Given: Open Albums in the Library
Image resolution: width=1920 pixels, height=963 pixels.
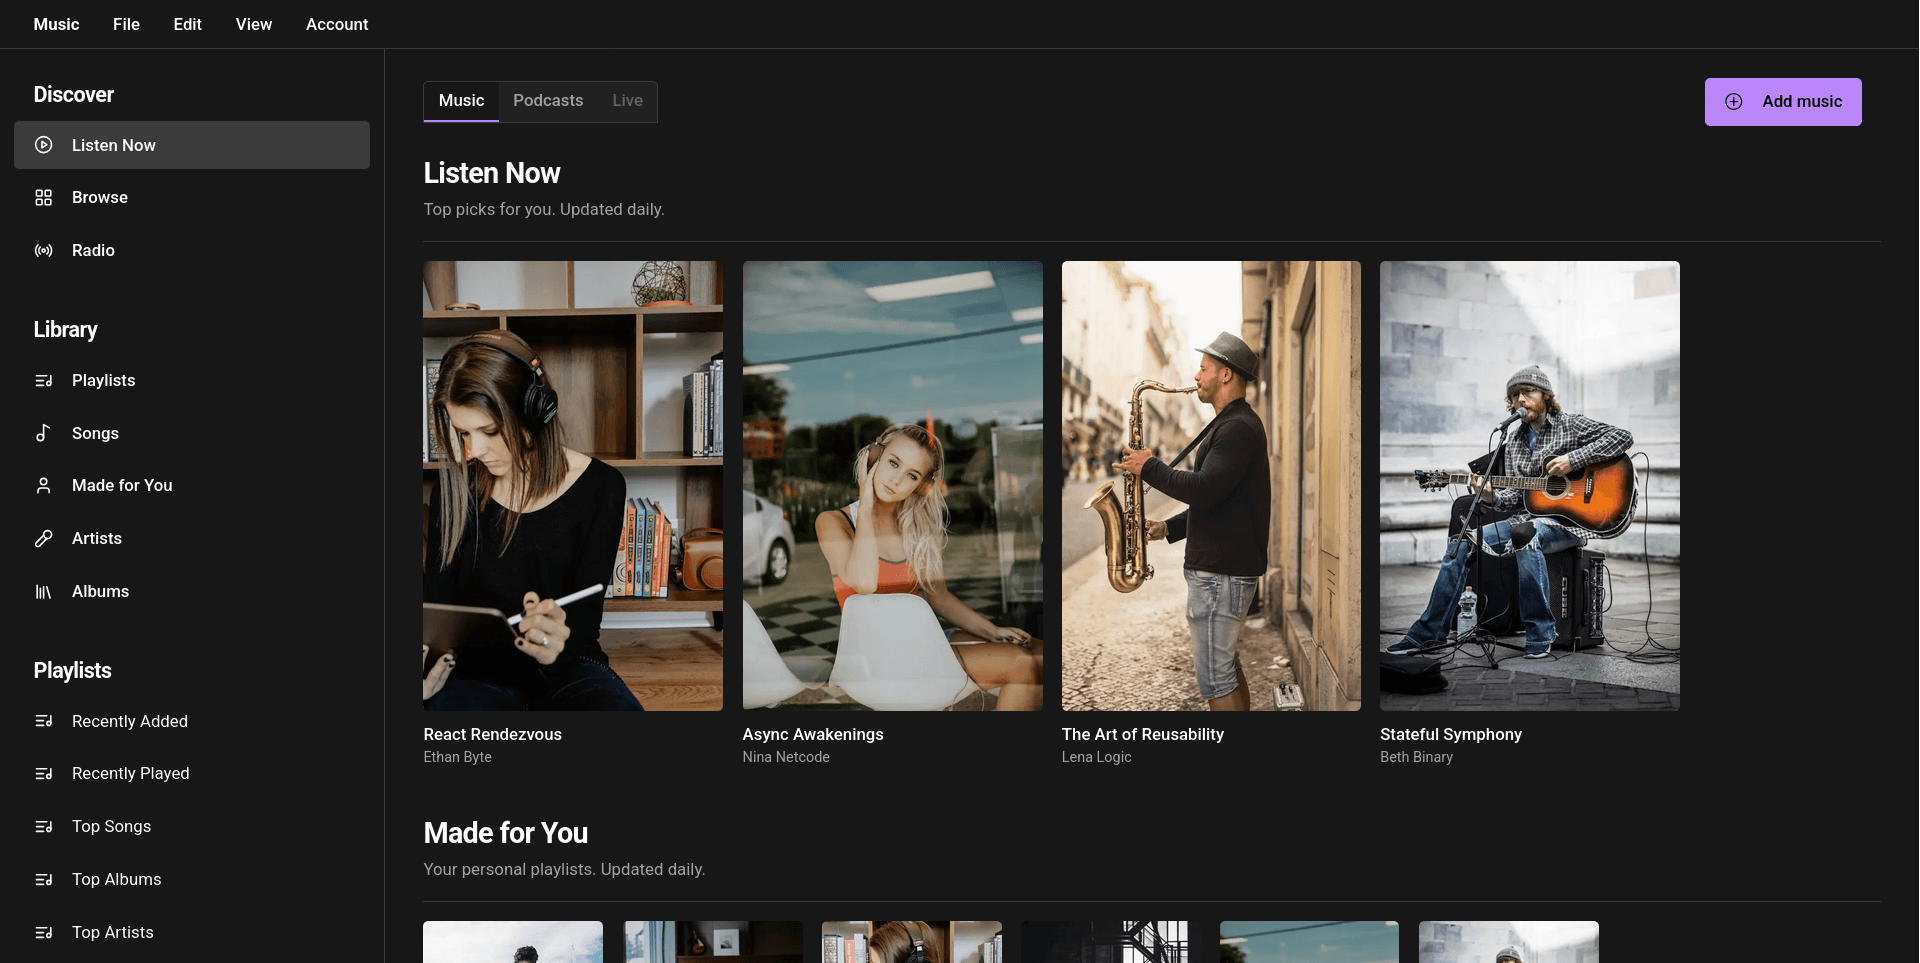Looking at the screenshot, I should pos(192,591).
